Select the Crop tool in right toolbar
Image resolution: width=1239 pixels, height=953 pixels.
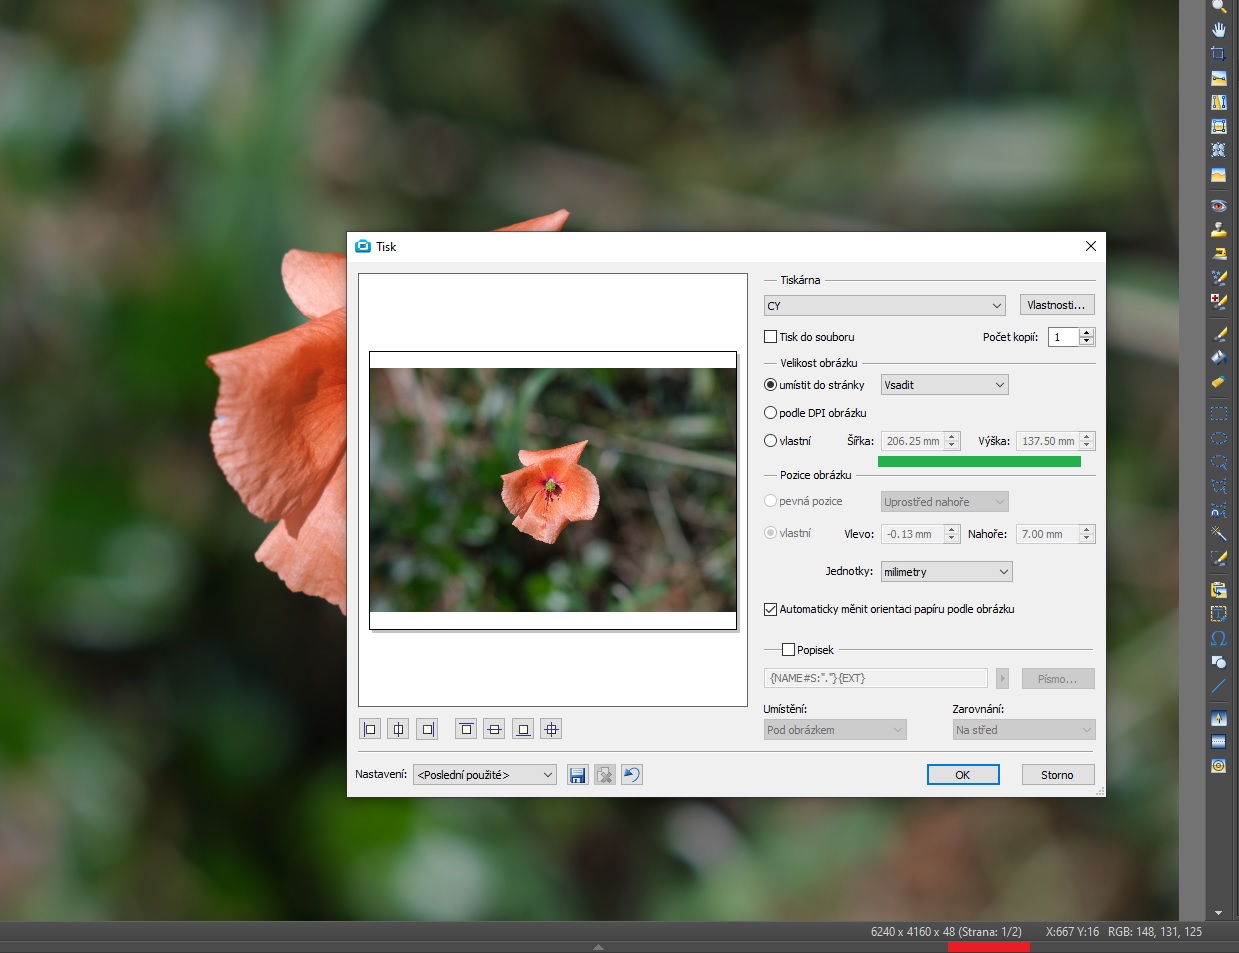1218,54
